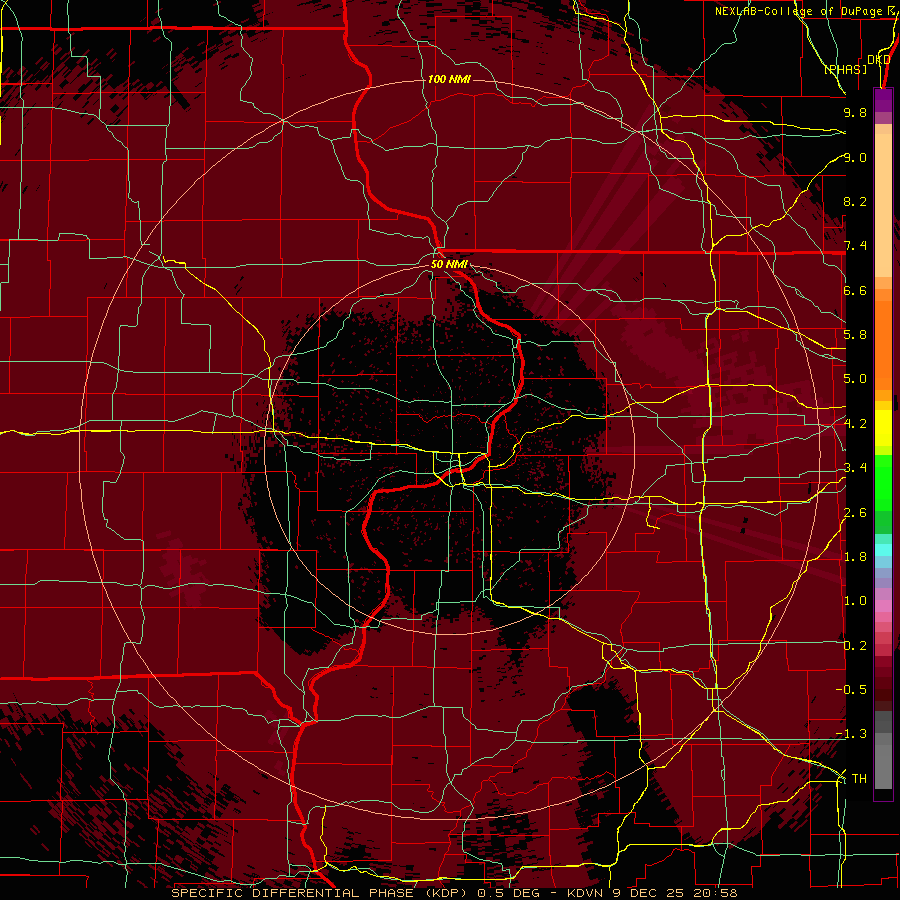Click the 5.8 value on color scale
Viewport: 900px width, 900px height.
(855, 335)
